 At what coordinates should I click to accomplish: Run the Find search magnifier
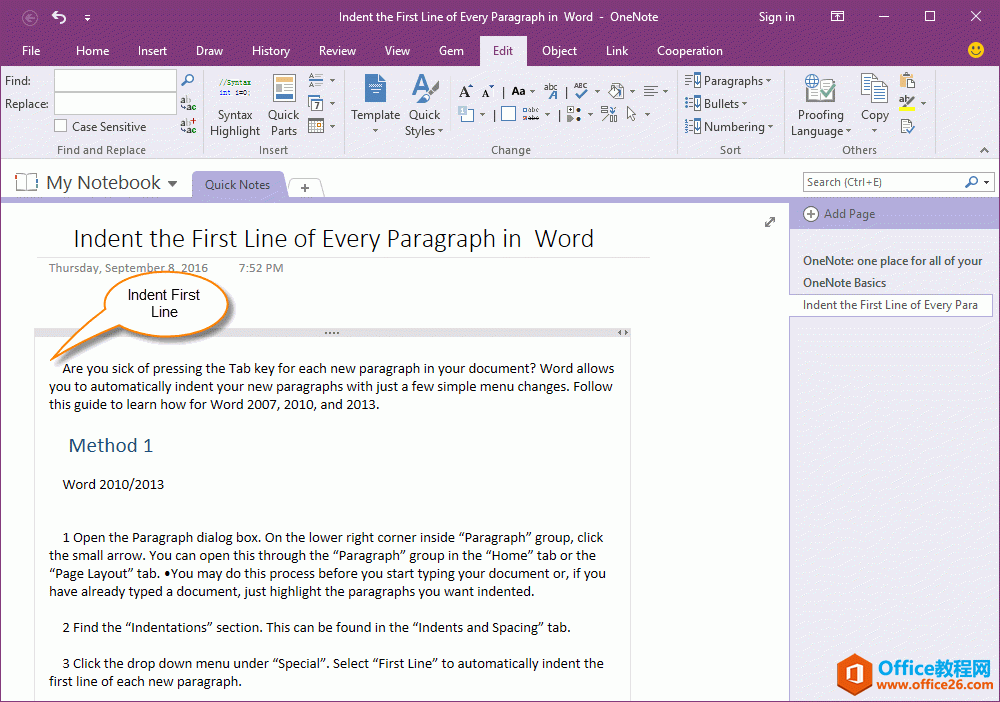(187, 80)
